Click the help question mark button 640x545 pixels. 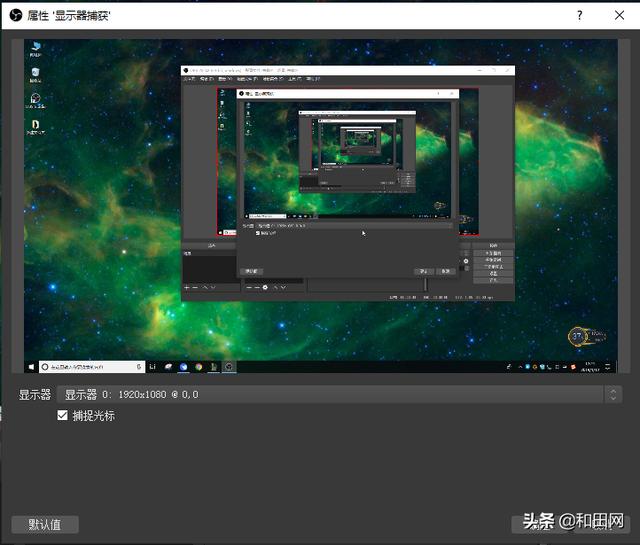580,16
